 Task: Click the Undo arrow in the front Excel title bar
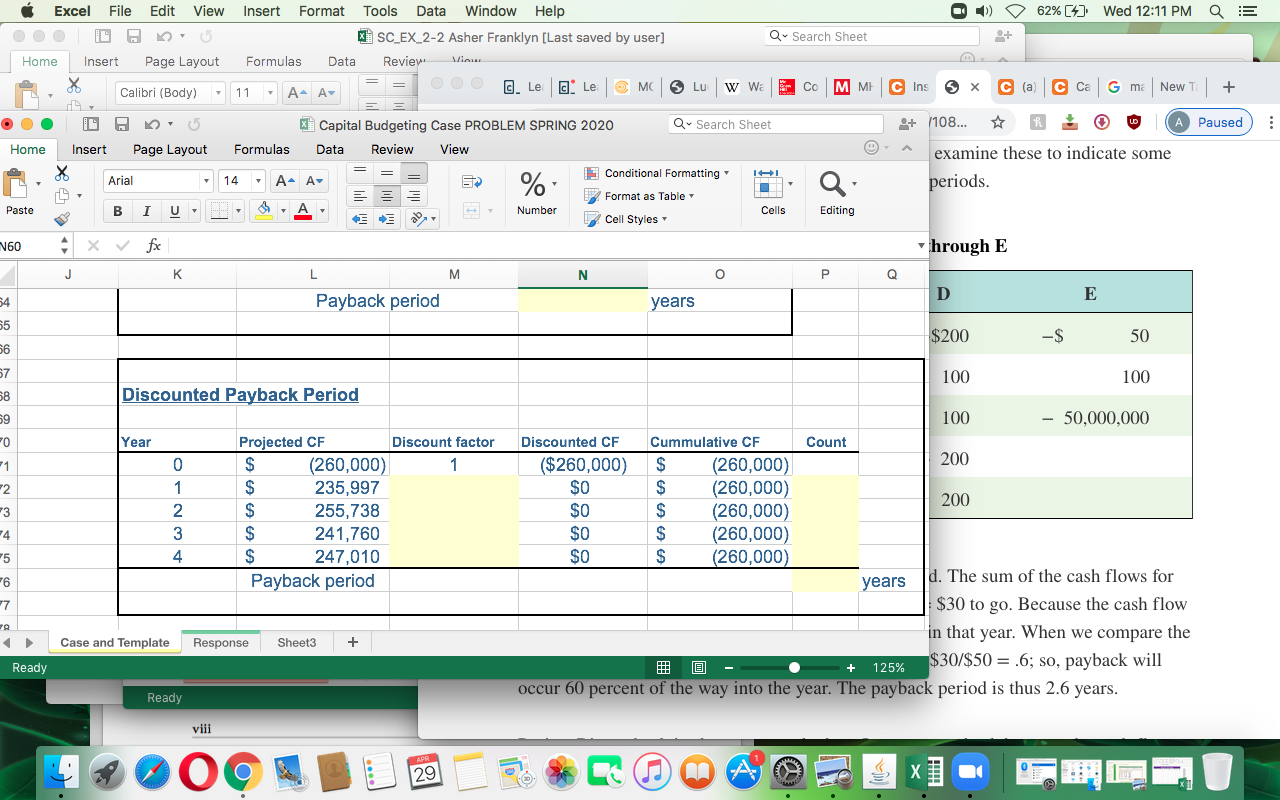(x=152, y=125)
